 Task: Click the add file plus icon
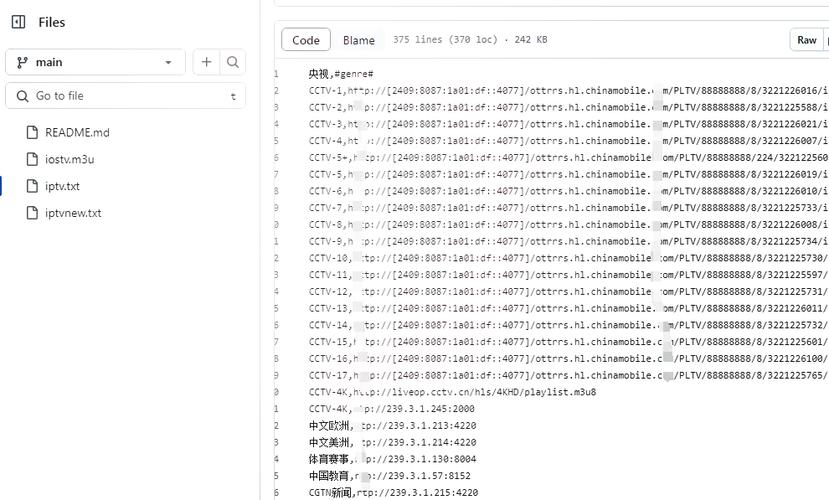click(206, 62)
